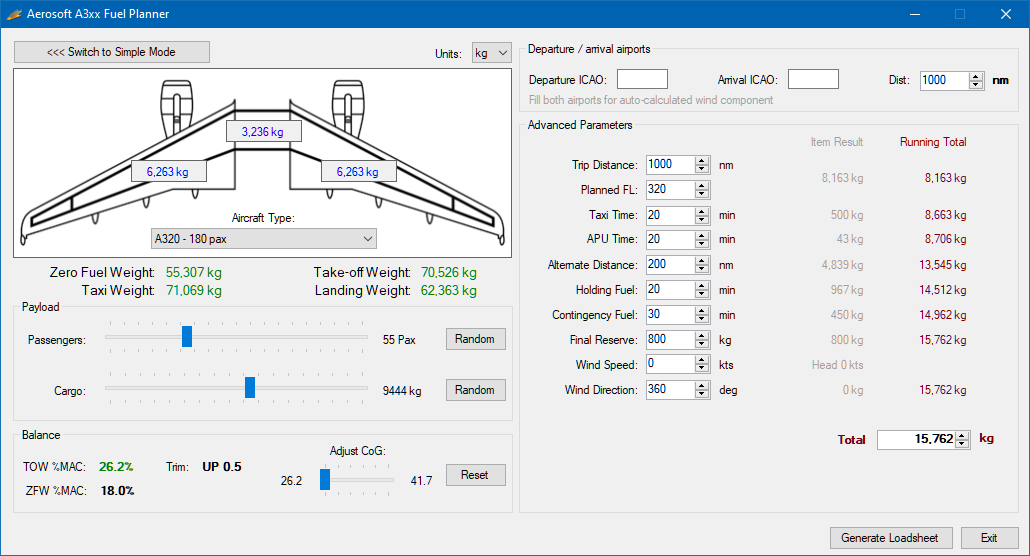The height and width of the screenshot is (556, 1030).
Task: Click the APU Time input
Action: (x=670, y=239)
